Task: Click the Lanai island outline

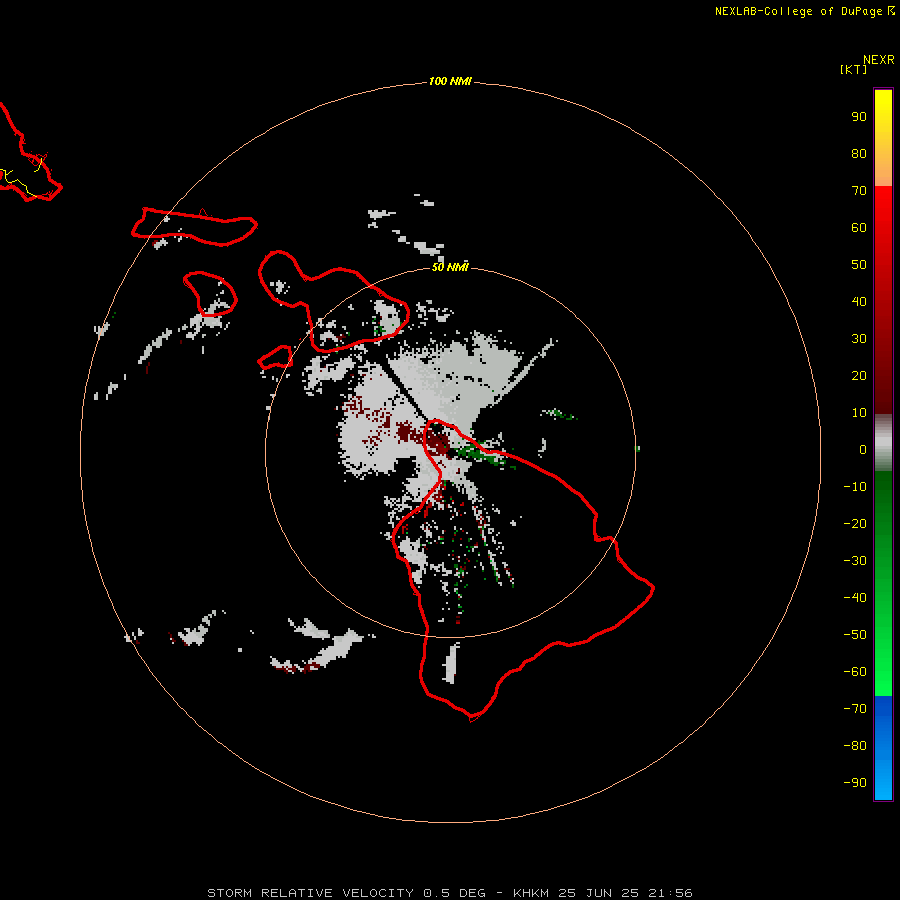Action: tap(210, 294)
